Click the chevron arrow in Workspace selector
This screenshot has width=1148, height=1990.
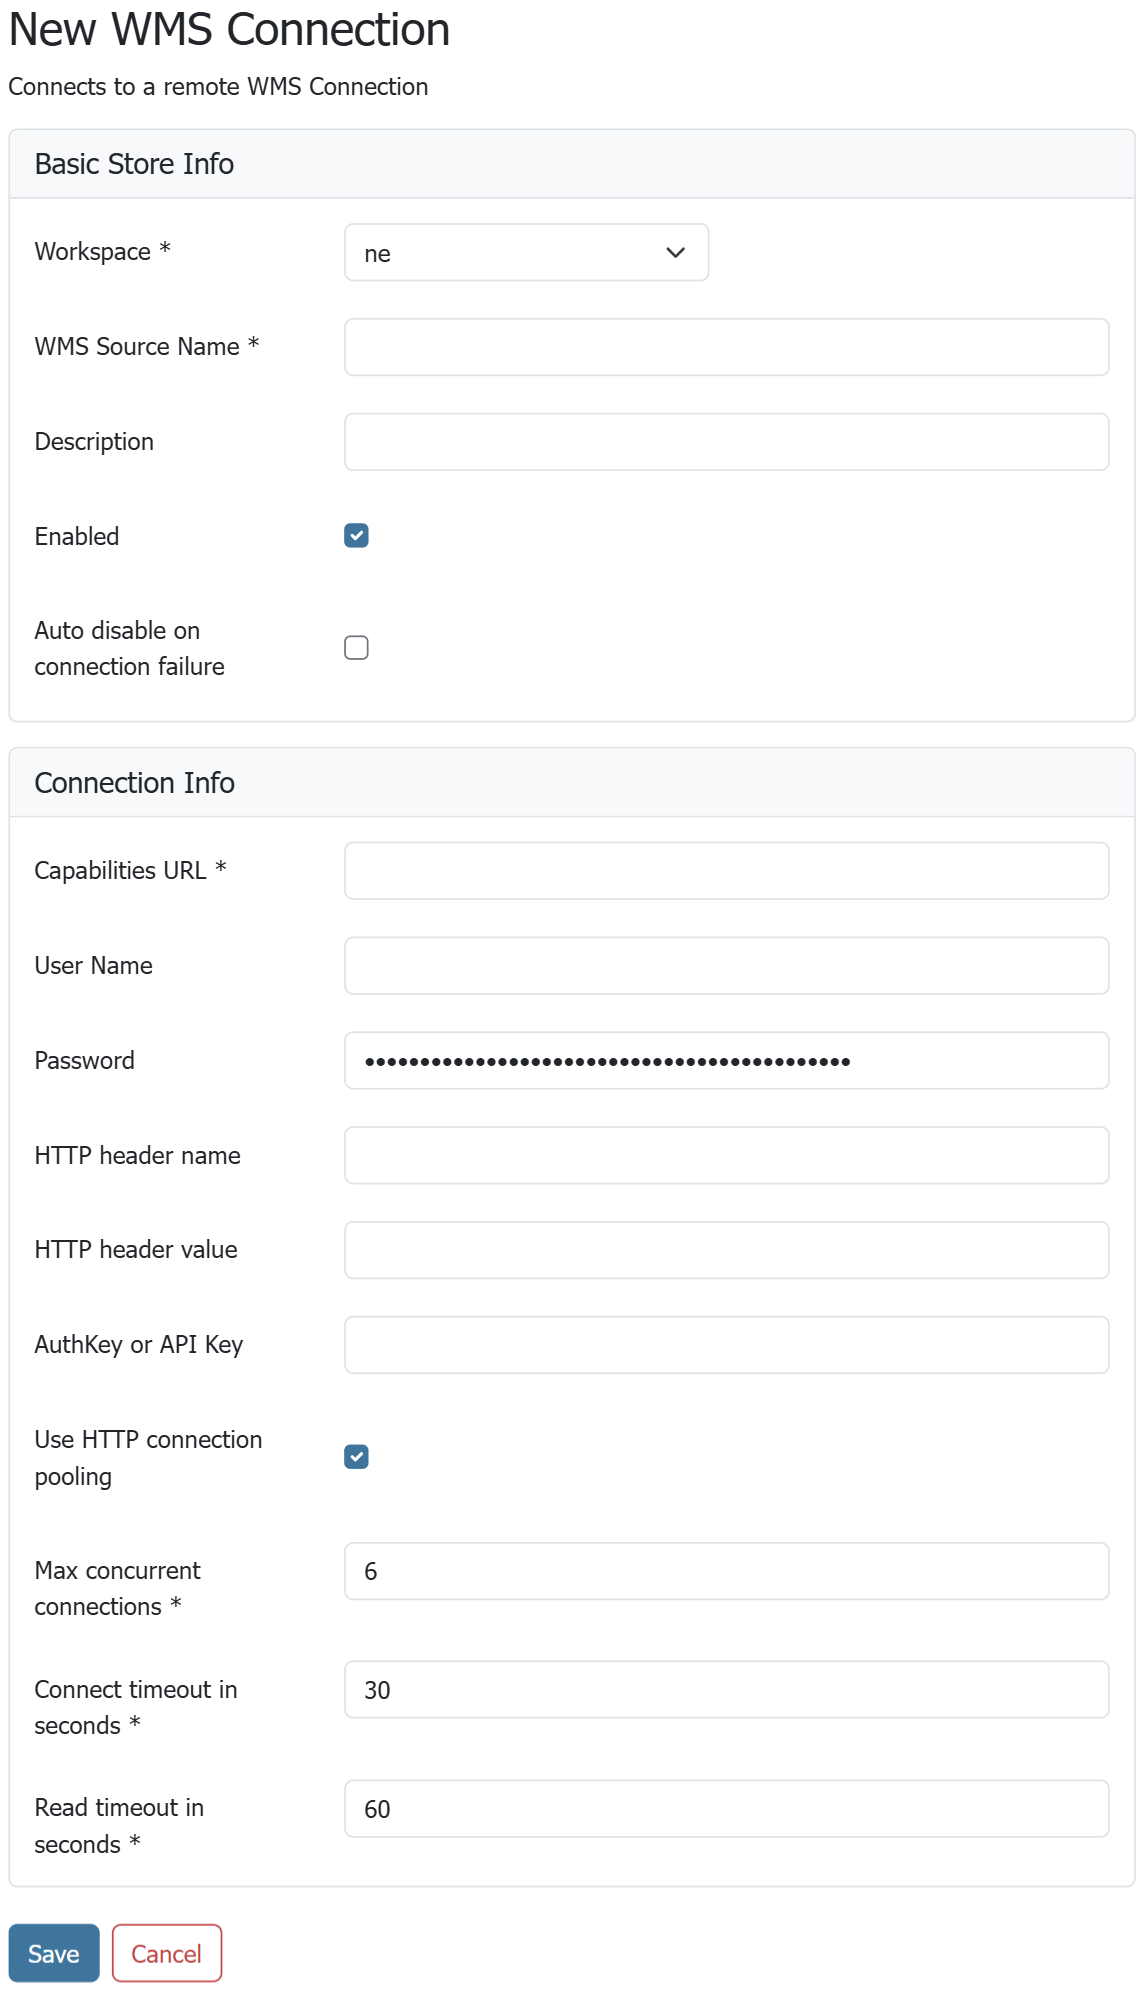pyautogui.click(x=676, y=253)
